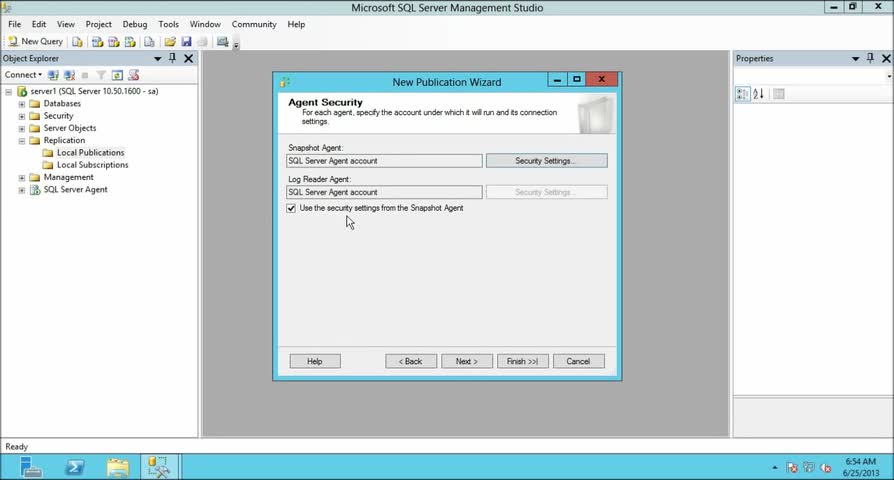Open the Project menu
Image resolution: width=894 pixels, height=480 pixels.
coord(99,25)
